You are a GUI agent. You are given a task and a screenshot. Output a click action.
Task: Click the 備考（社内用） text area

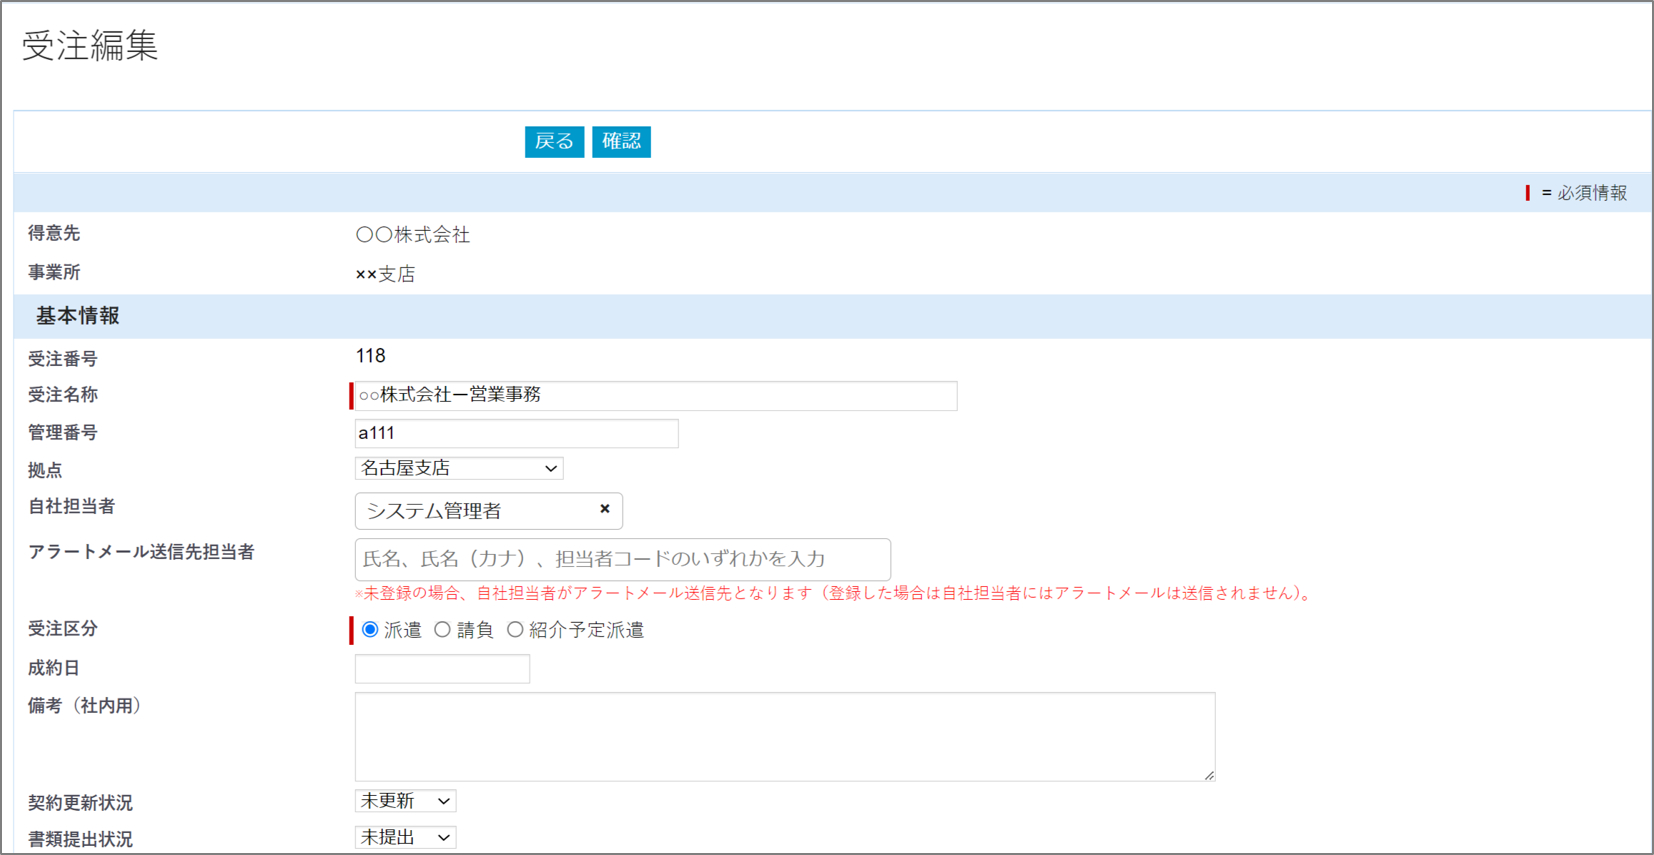[785, 737]
